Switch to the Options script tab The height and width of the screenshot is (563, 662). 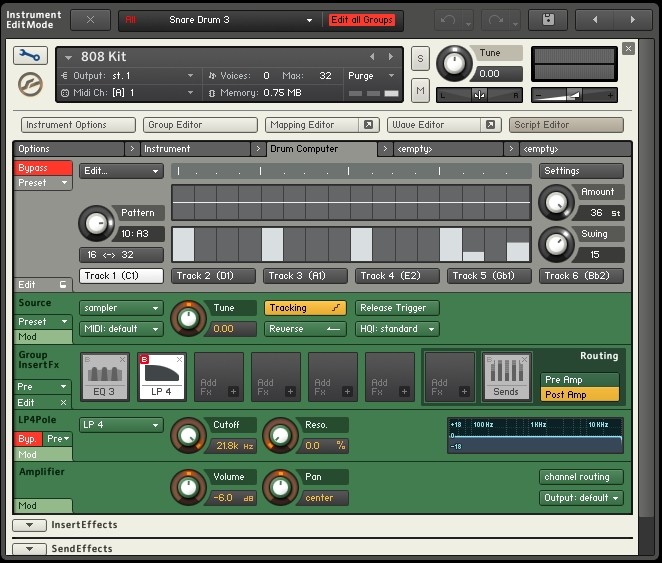coord(69,149)
